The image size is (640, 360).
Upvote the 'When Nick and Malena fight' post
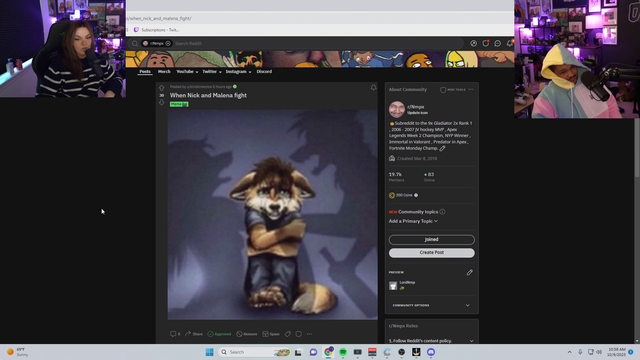pos(162,88)
